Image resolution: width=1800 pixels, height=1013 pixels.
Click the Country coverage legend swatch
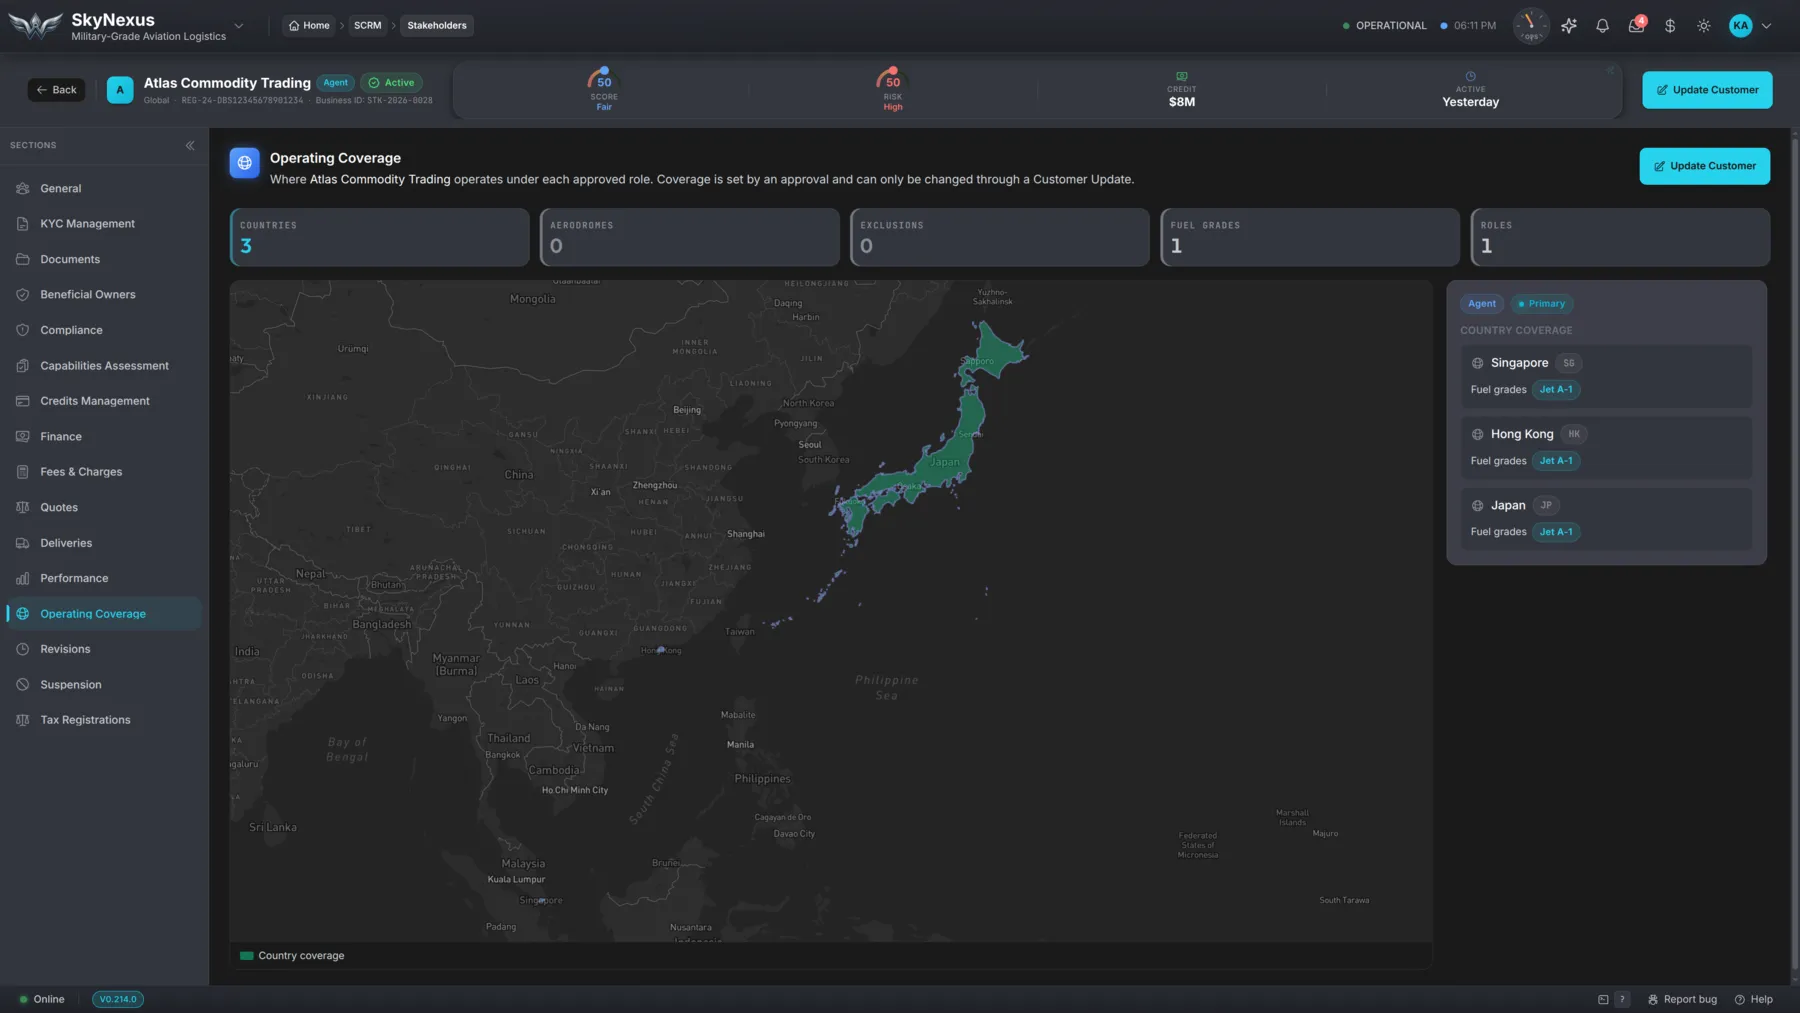(x=246, y=956)
